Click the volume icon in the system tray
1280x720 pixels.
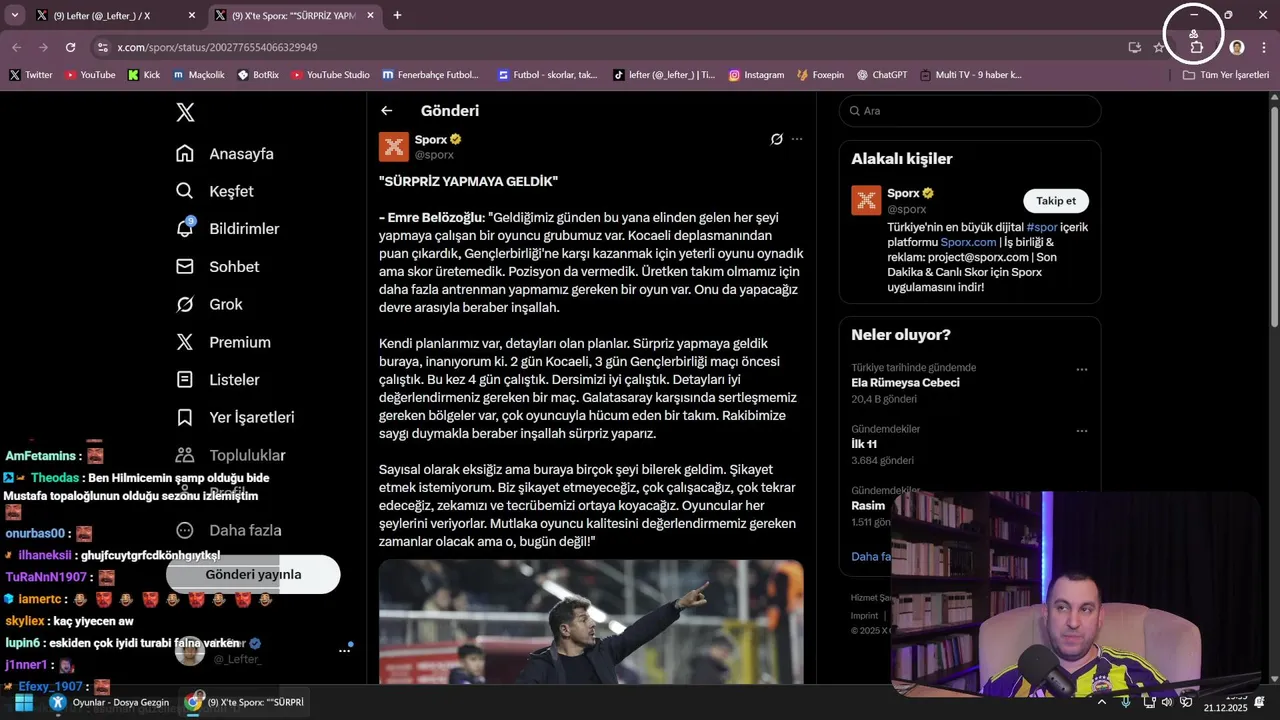pyautogui.click(x=1167, y=702)
